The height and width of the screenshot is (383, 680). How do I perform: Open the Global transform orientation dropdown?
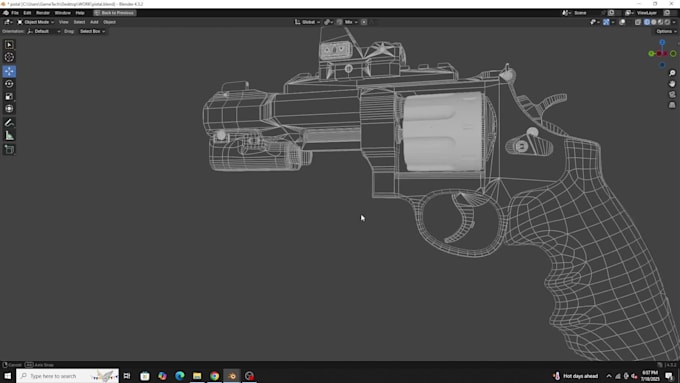(307, 22)
